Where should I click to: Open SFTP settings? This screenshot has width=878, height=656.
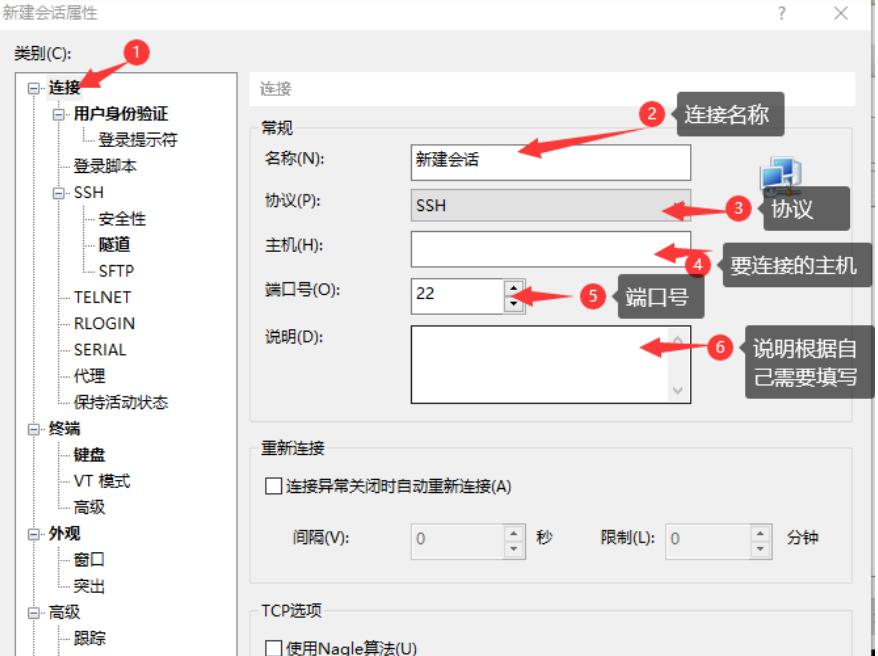tap(116, 271)
